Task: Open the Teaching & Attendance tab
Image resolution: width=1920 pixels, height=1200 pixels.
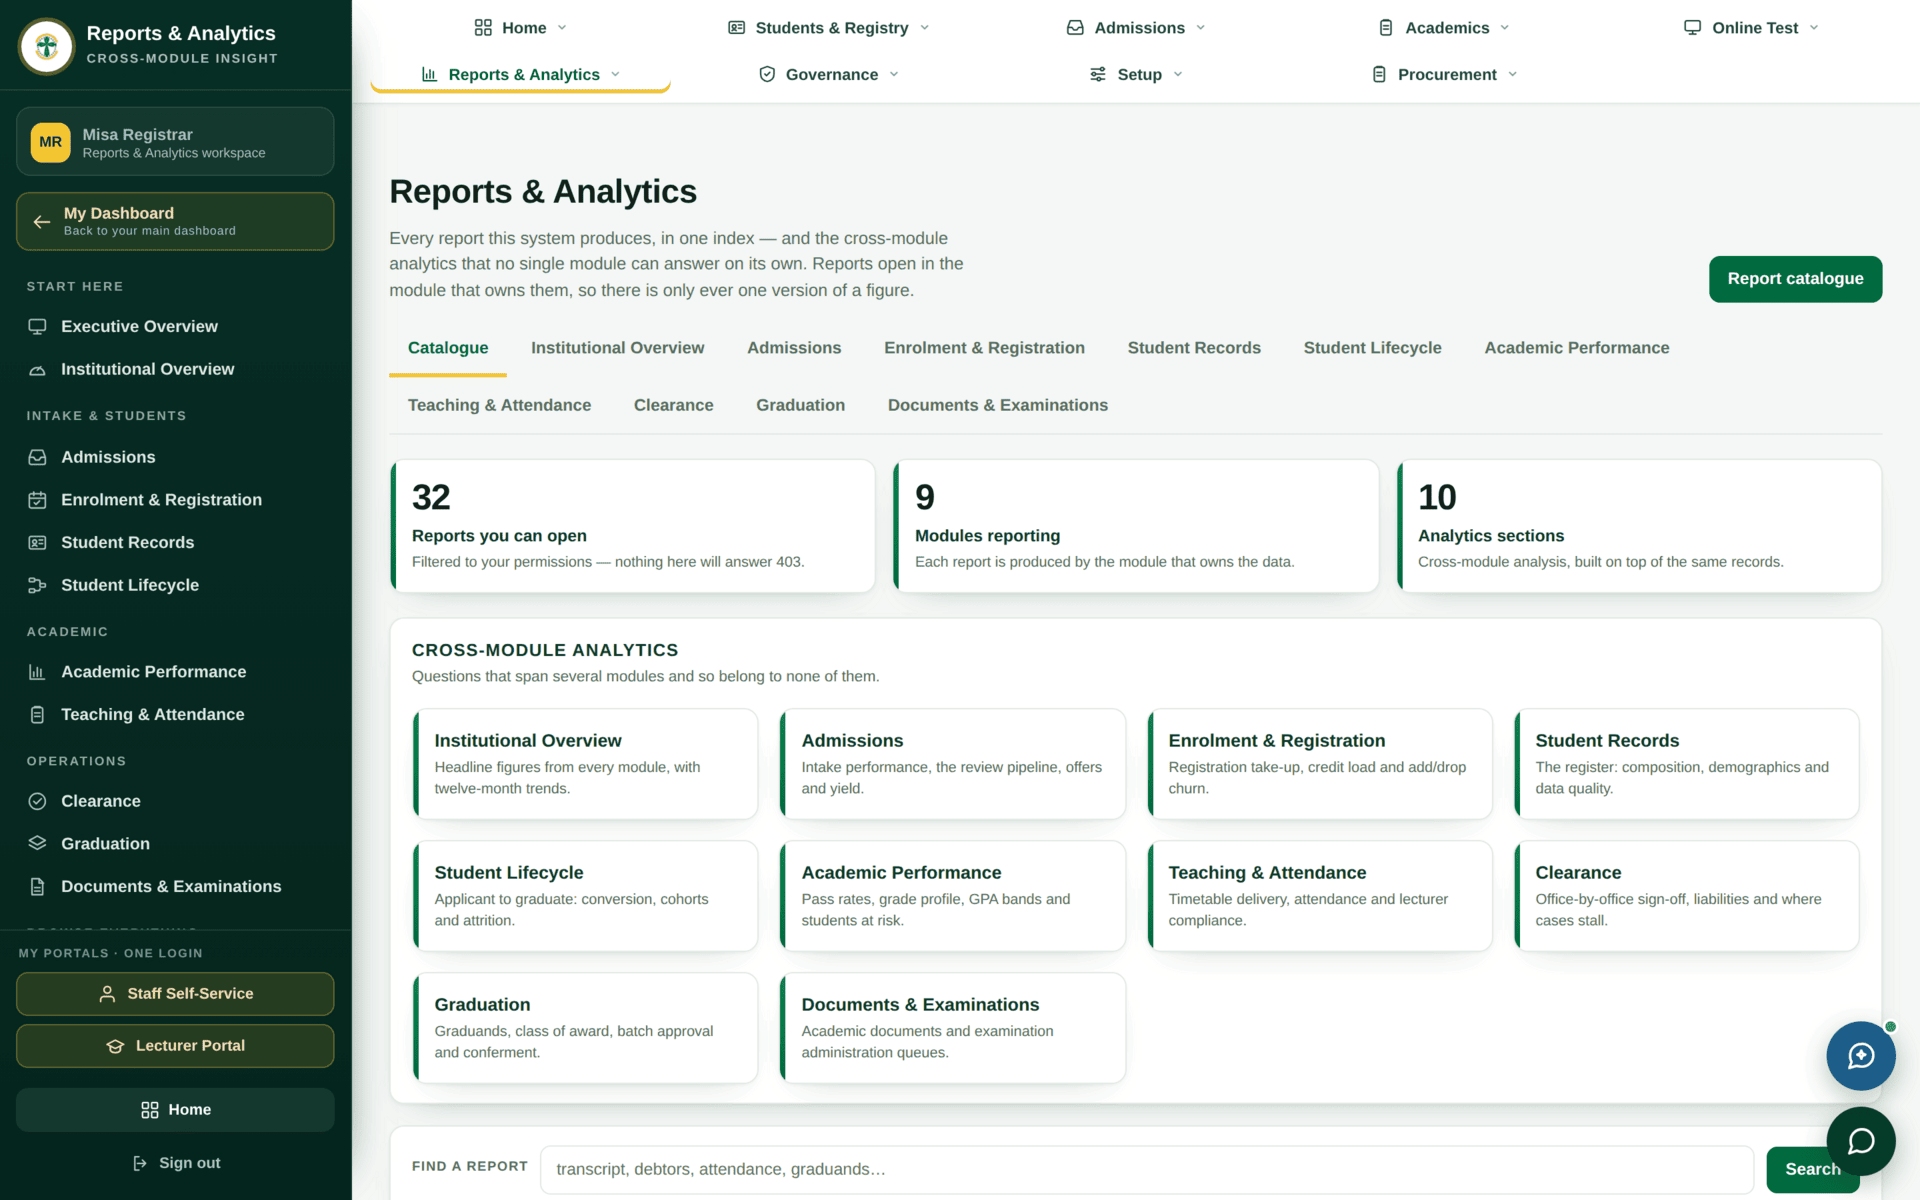Action: (x=499, y=405)
